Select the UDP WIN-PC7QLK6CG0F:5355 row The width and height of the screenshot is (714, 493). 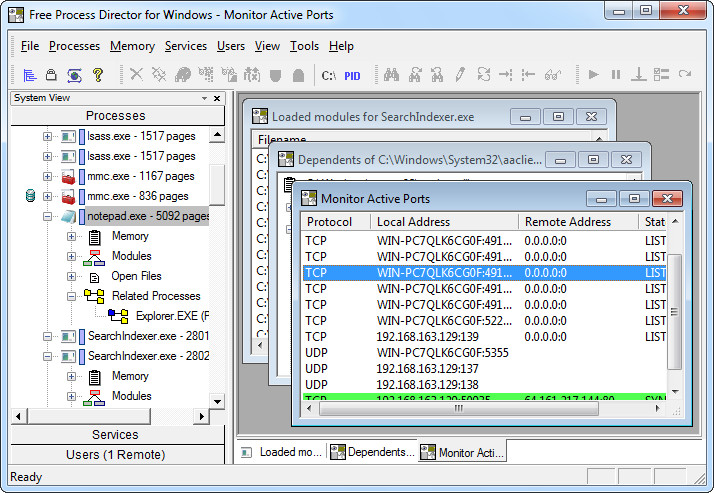pyautogui.click(x=484, y=352)
